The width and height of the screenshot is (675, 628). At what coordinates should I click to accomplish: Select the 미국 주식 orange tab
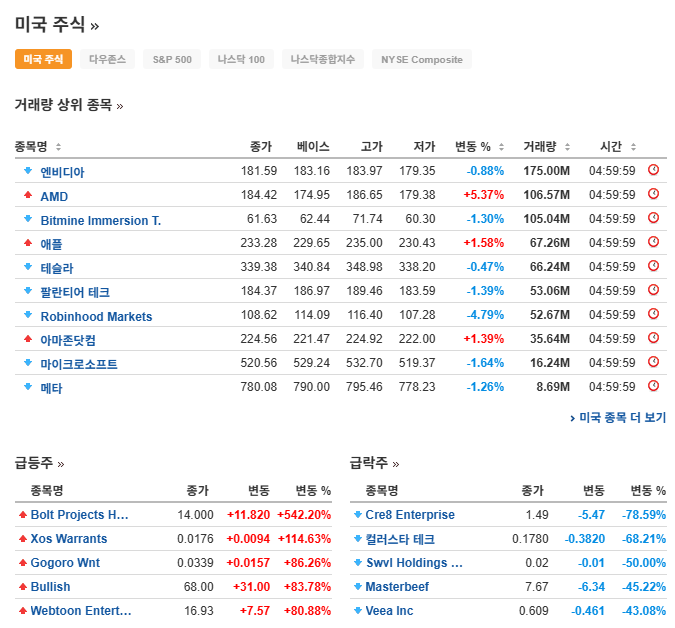click(x=43, y=59)
